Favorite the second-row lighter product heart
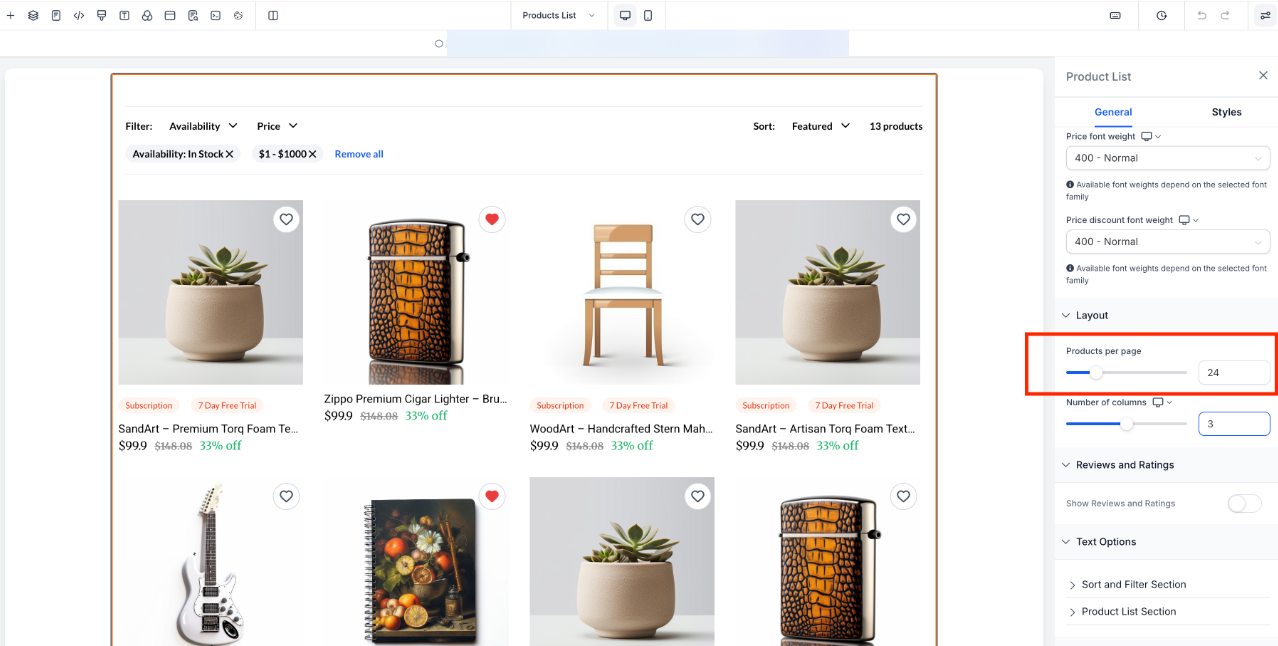Viewport: 1278px width, 646px height. (x=904, y=496)
